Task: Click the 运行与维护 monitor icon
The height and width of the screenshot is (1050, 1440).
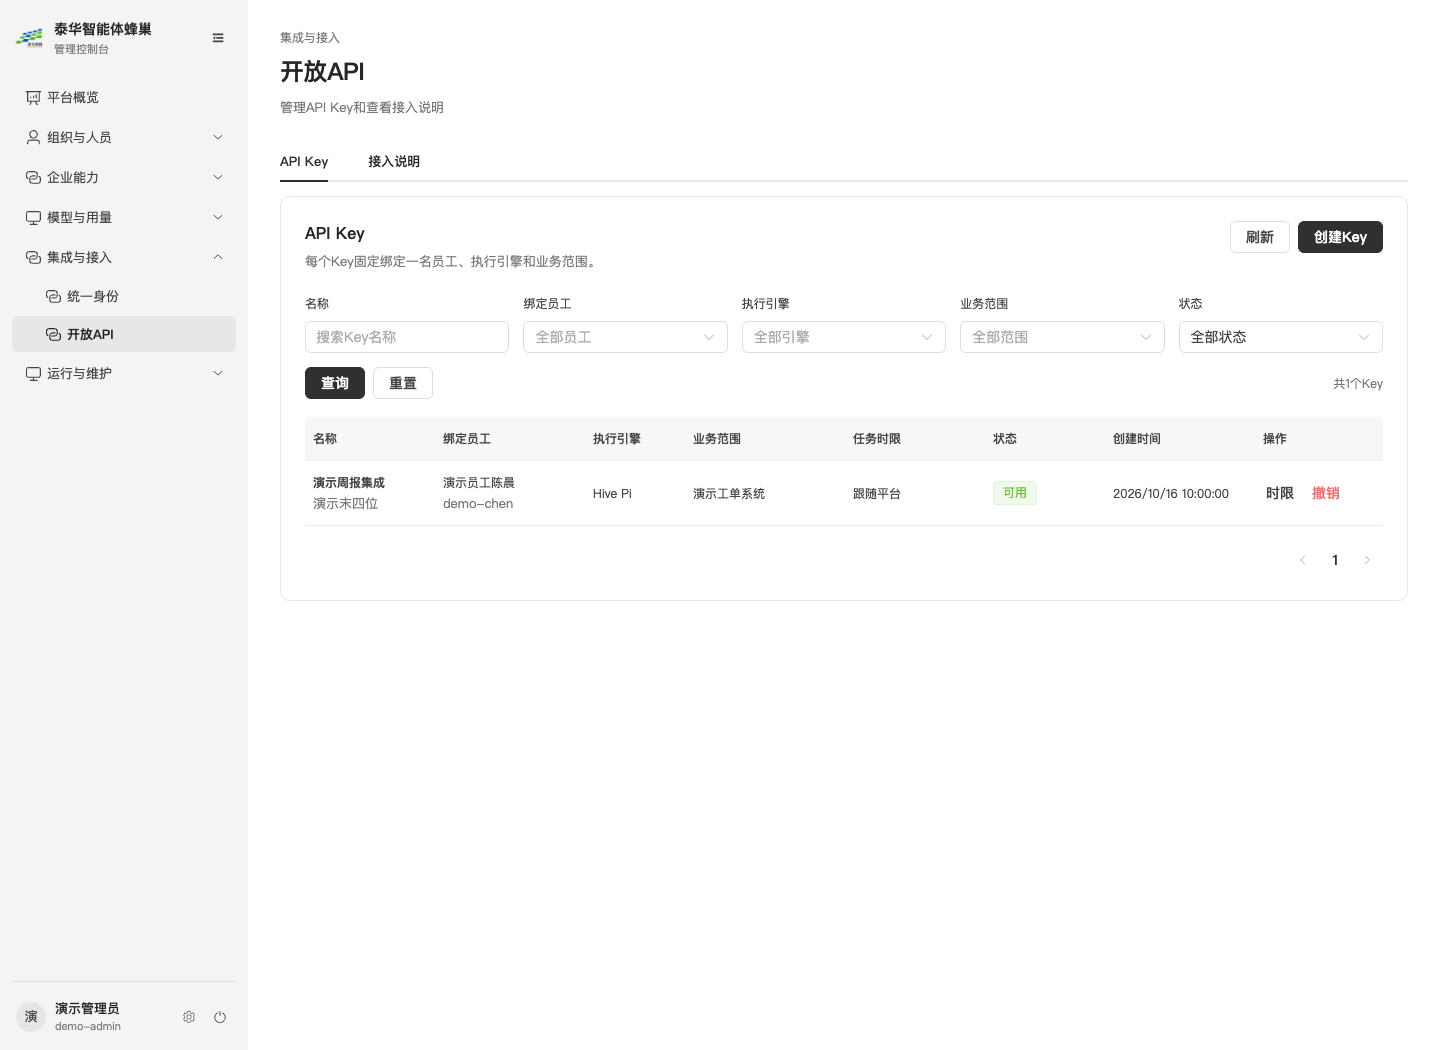Action: [33, 373]
